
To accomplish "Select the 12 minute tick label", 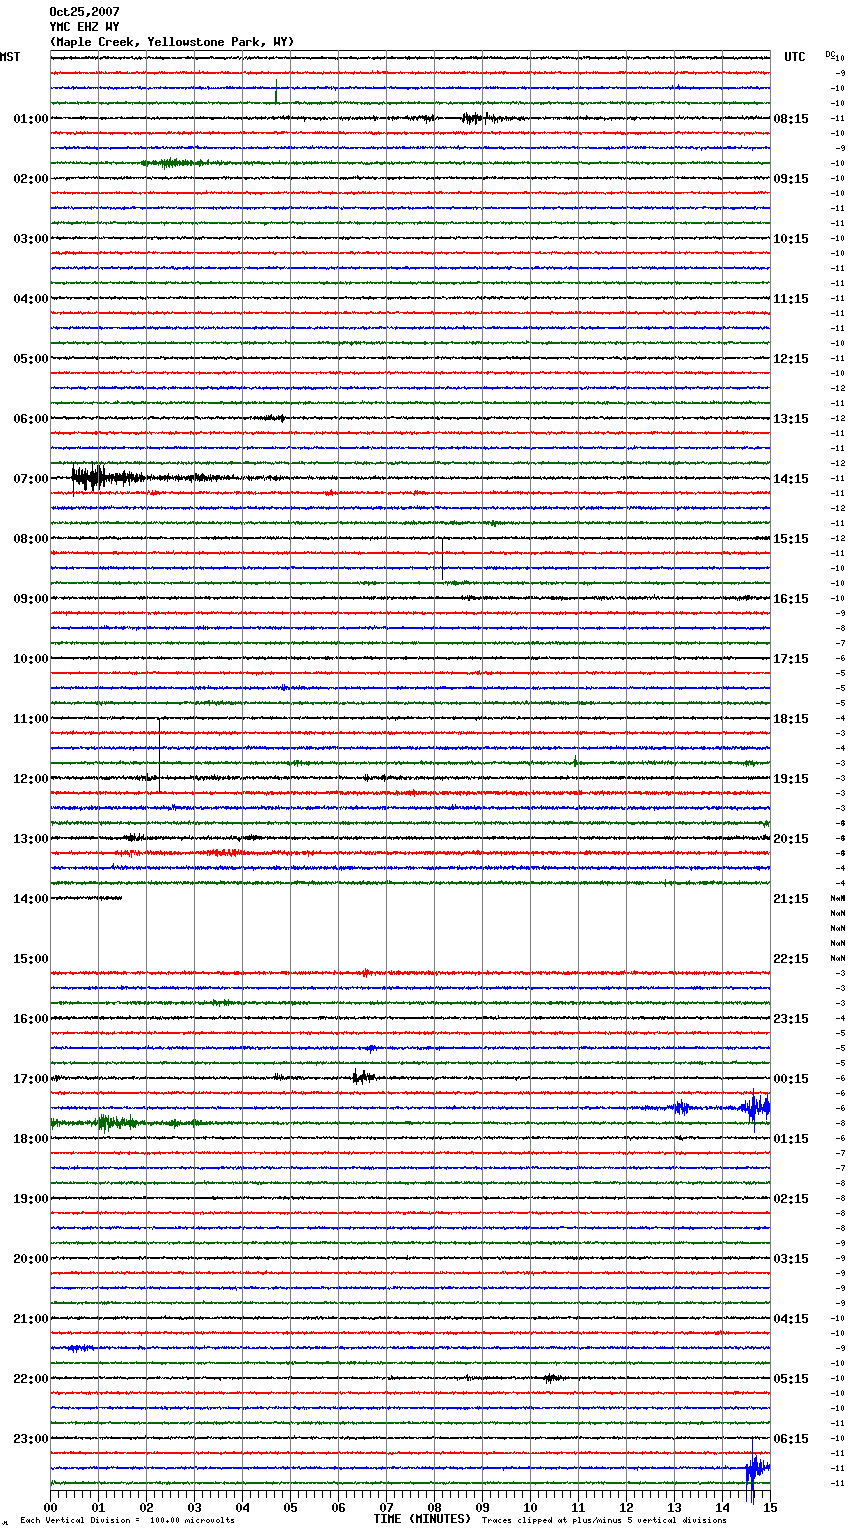I will pyautogui.click(x=627, y=1507).
